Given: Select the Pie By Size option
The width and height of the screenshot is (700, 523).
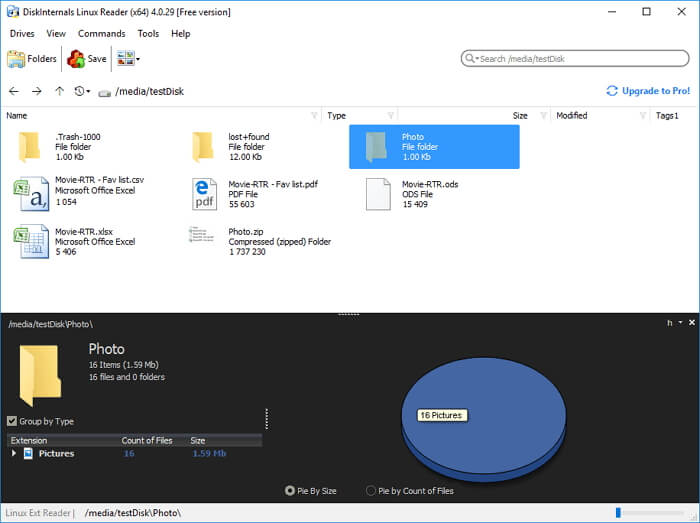Looking at the screenshot, I should point(290,491).
